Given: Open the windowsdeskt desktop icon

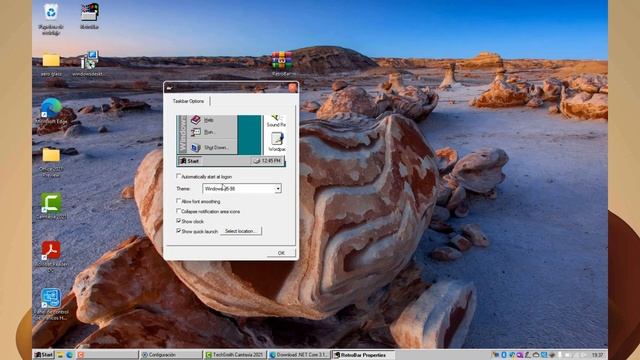Looking at the screenshot, I should [x=87, y=64].
